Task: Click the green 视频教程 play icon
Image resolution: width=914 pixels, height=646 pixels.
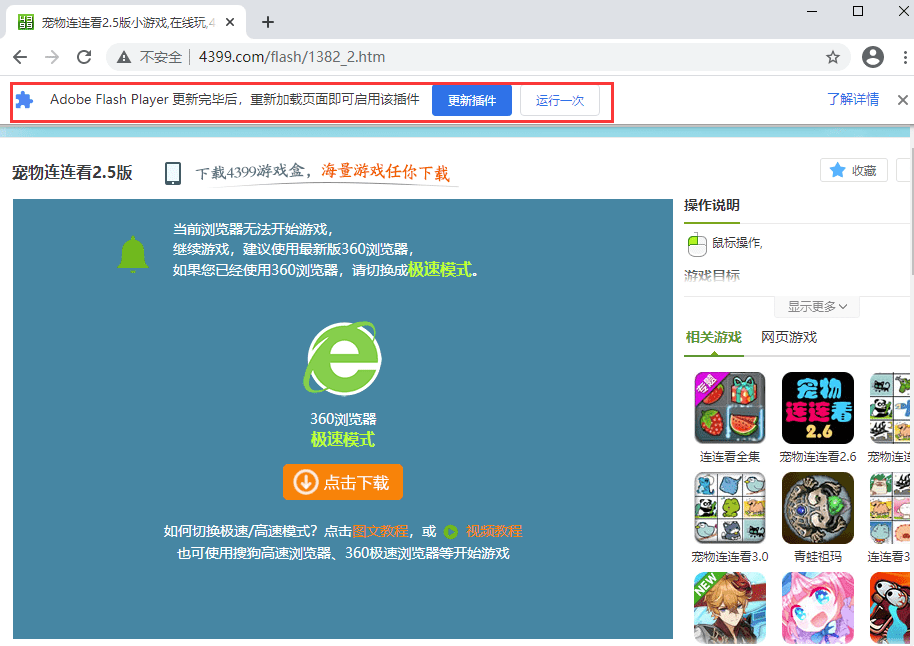Action: click(x=449, y=531)
